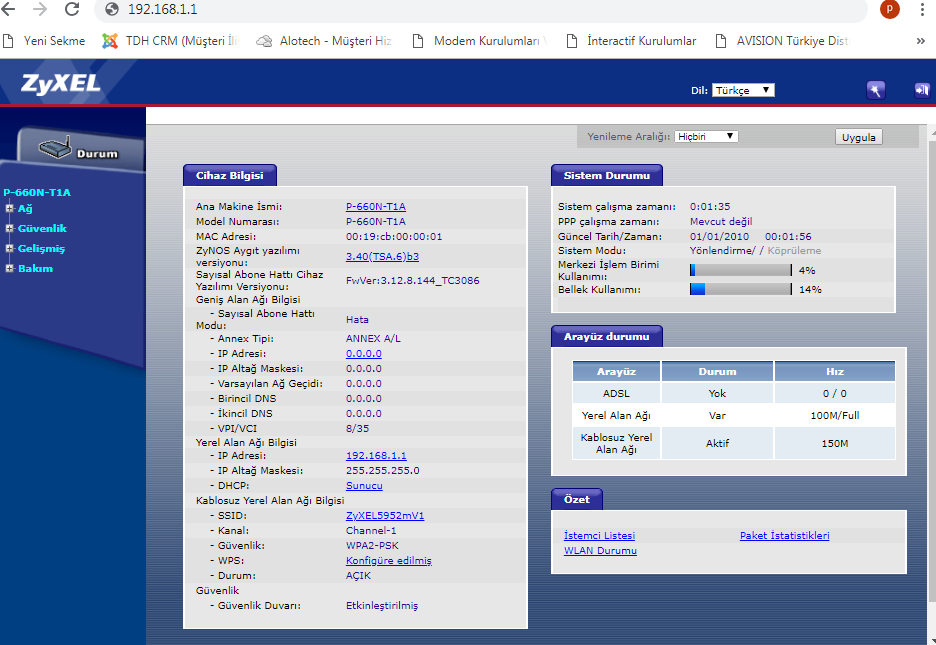
Task: Click the Durum table header
Action: (x=718, y=372)
